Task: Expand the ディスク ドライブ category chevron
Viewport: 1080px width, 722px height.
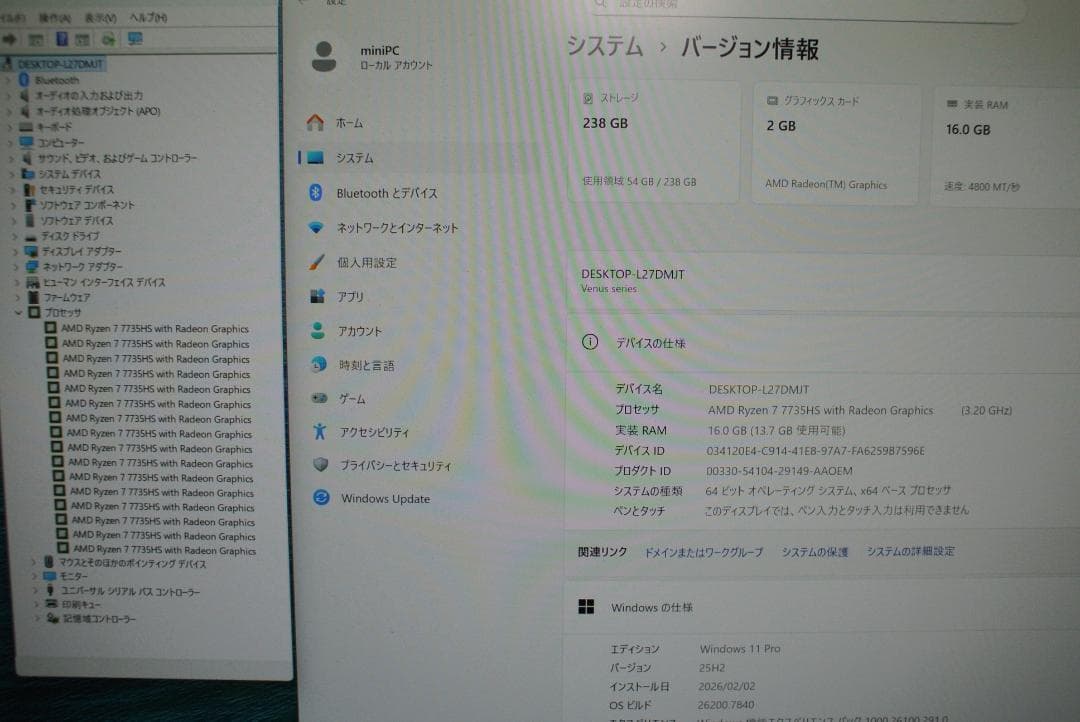Action: click(x=14, y=236)
